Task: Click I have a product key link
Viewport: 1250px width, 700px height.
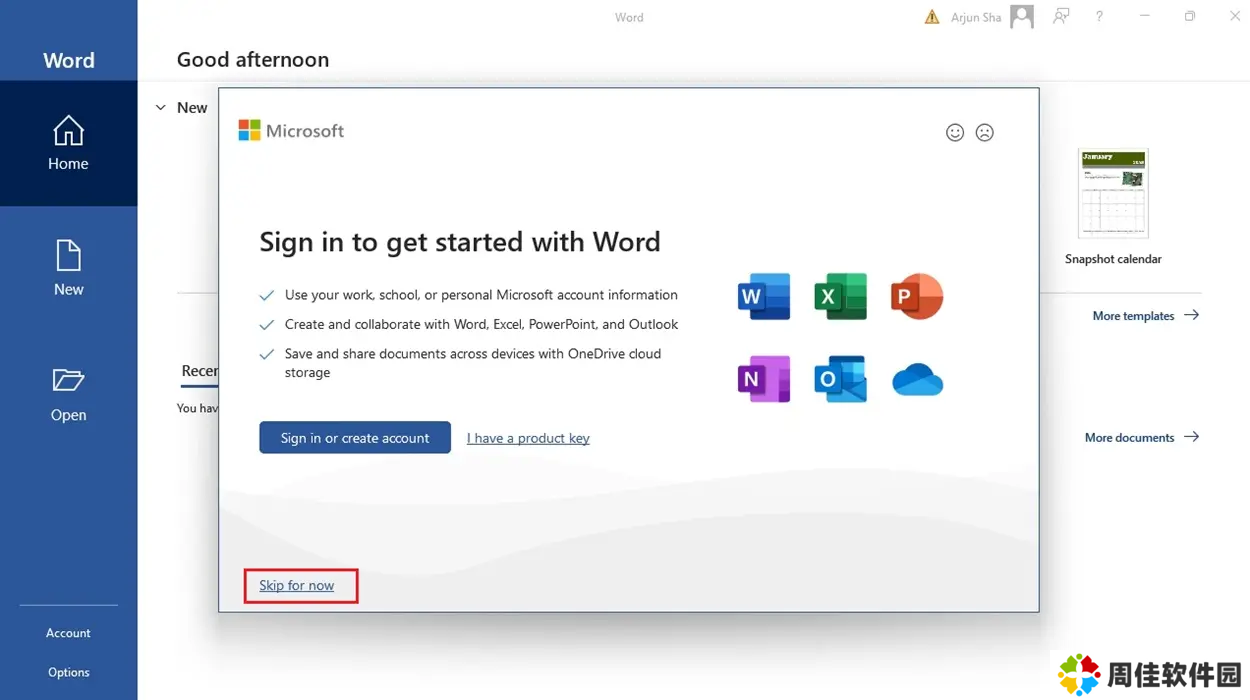Action: pyautogui.click(x=528, y=438)
